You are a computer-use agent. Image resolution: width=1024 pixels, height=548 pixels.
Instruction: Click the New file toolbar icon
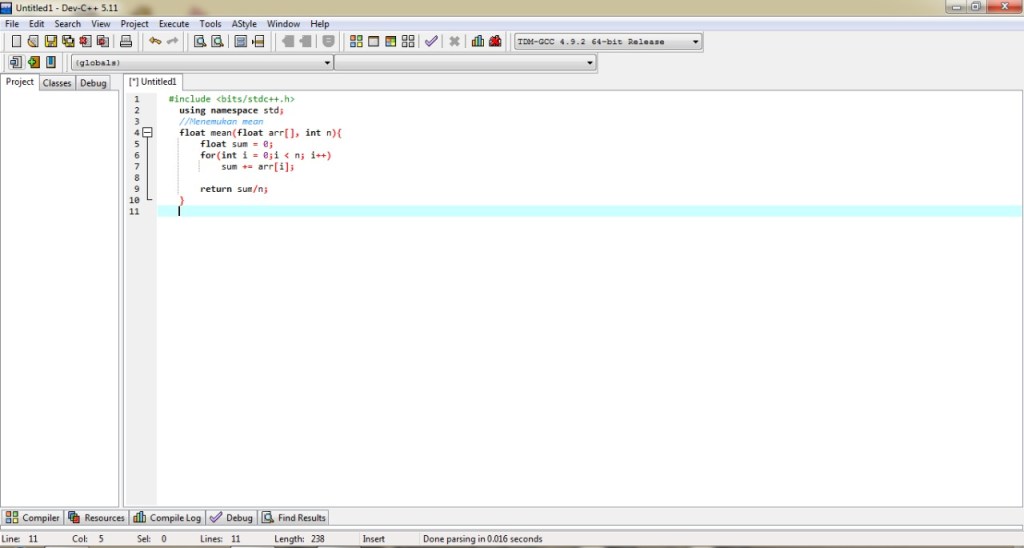(16, 42)
